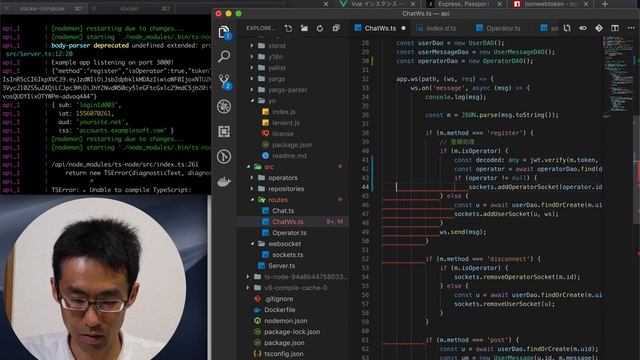
Task: Open the Debug view in activity bar
Action: [224, 107]
